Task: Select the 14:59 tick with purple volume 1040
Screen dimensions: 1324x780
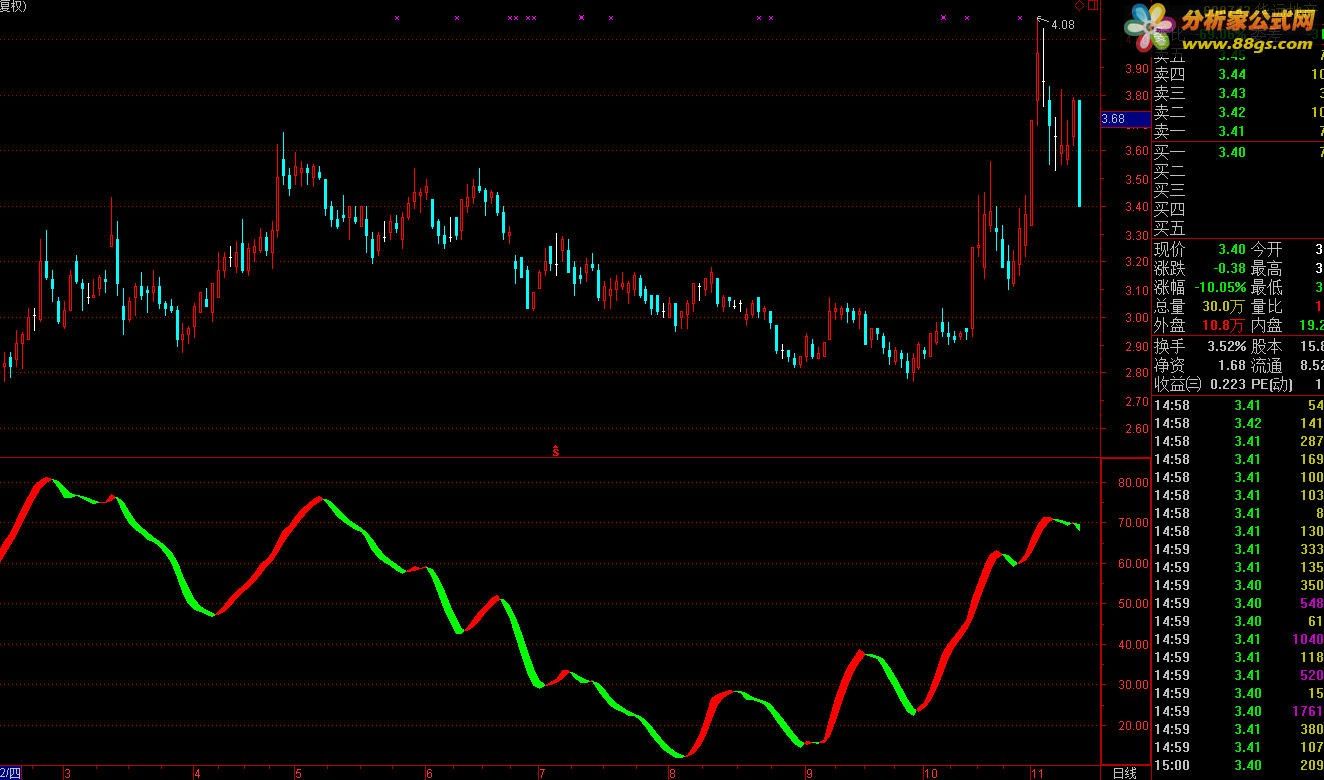Action: tap(1238, 640)
